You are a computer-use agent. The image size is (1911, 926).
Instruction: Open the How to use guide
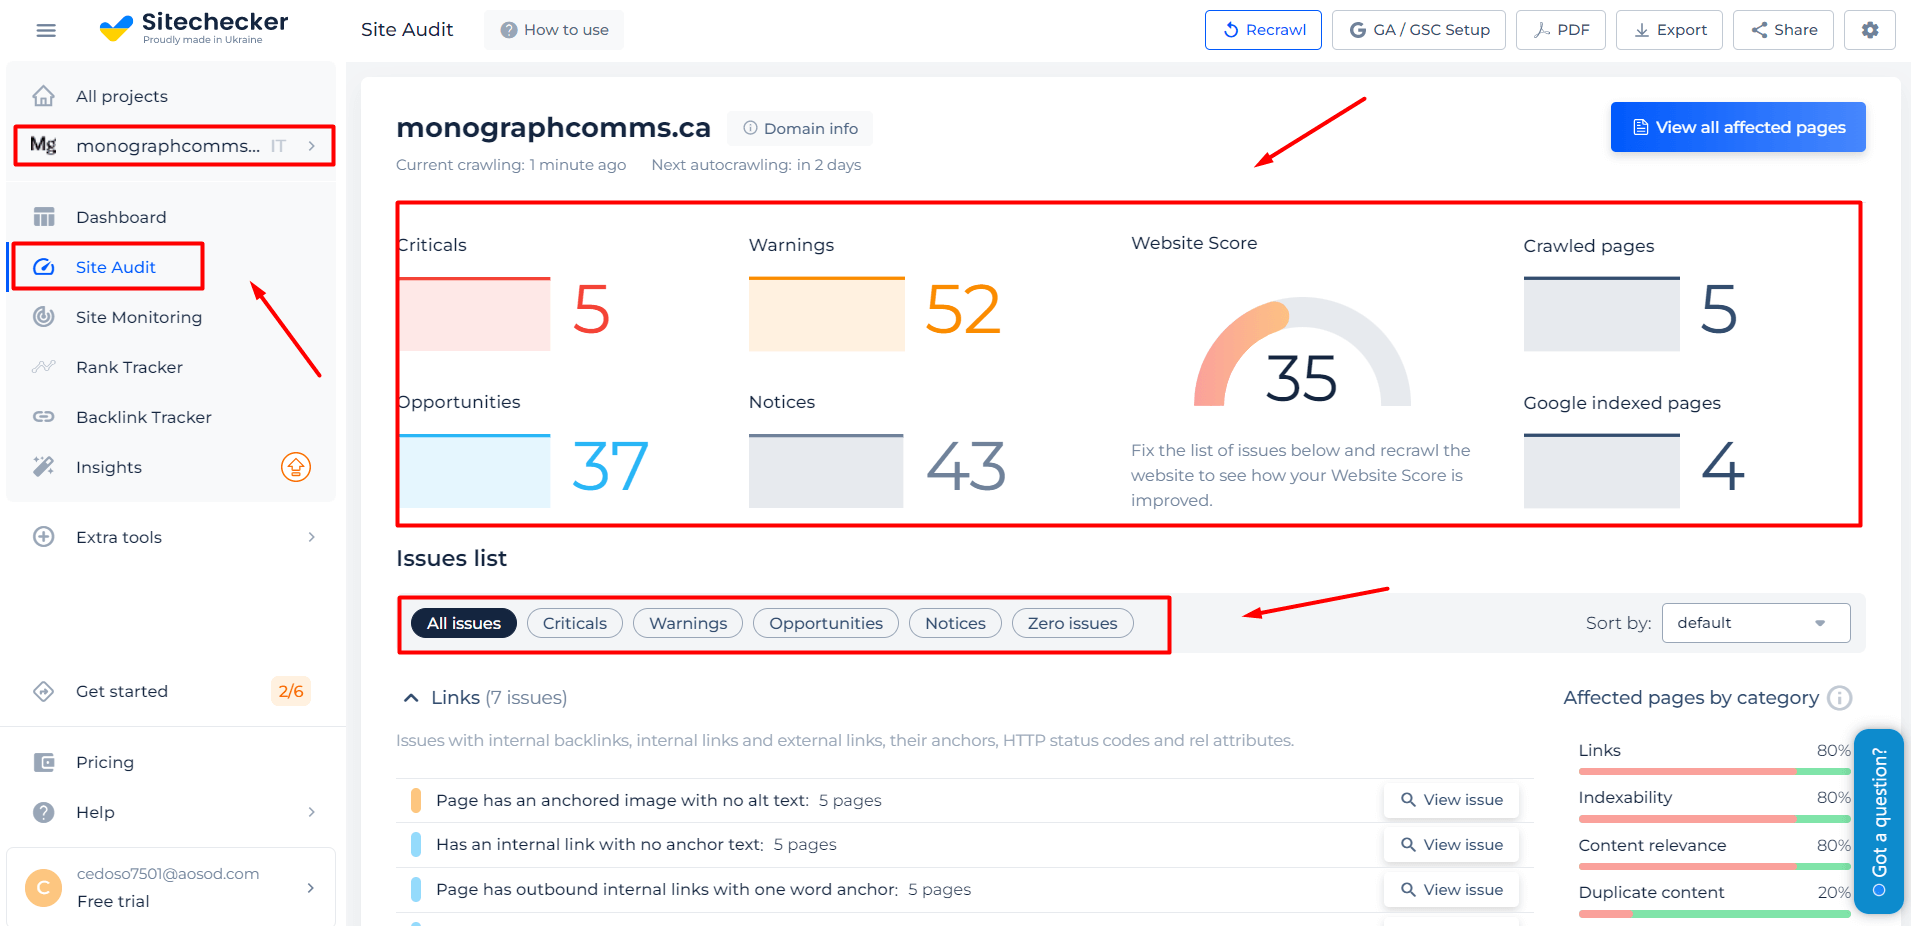[554, 30]
